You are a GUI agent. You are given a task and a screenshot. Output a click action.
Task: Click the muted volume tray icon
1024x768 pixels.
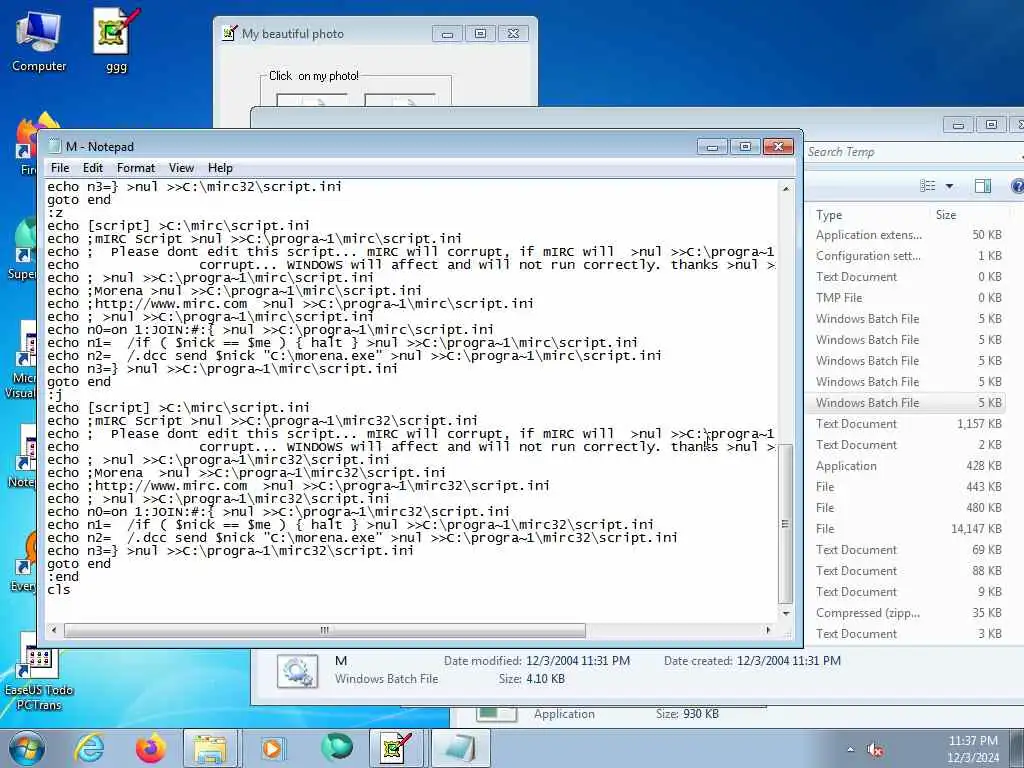point(875,750)
